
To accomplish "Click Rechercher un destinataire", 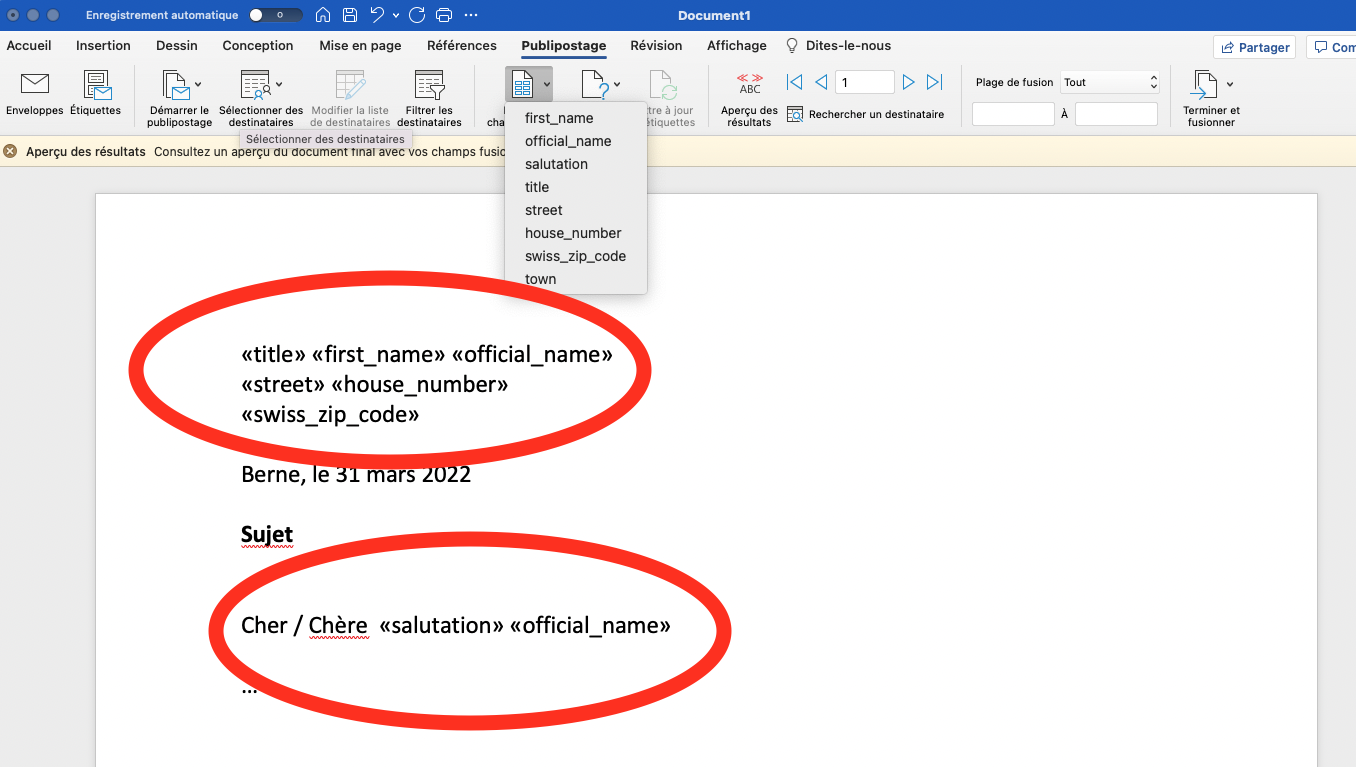I will [x=866, y=114].
